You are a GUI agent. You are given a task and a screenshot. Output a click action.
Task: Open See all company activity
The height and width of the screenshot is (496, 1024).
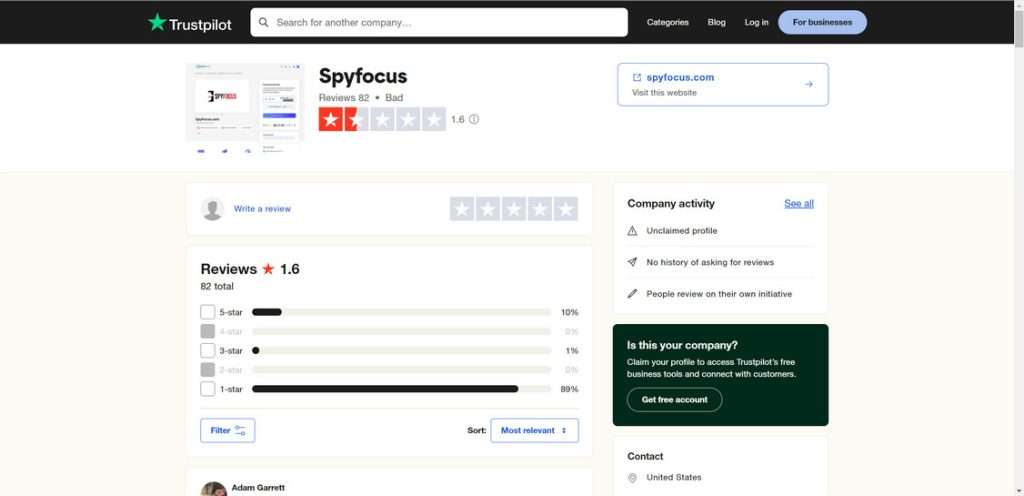pyautogui.click(x=799, y=204)
